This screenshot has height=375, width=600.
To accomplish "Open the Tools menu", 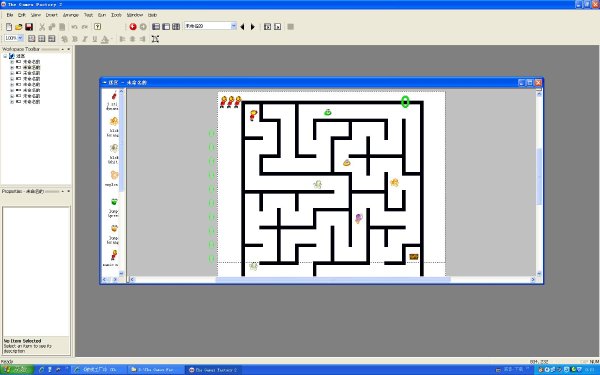I will 116,15.
